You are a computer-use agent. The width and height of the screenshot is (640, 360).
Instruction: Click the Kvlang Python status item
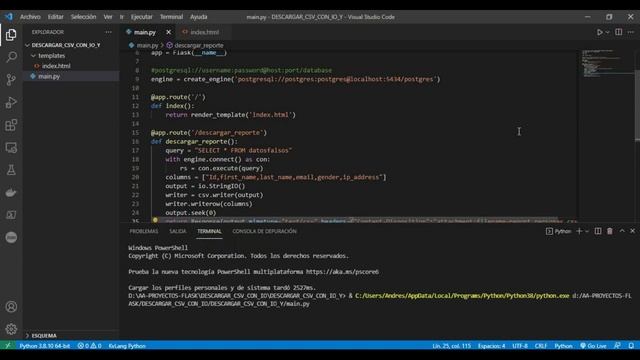click(x=127, y=346)
